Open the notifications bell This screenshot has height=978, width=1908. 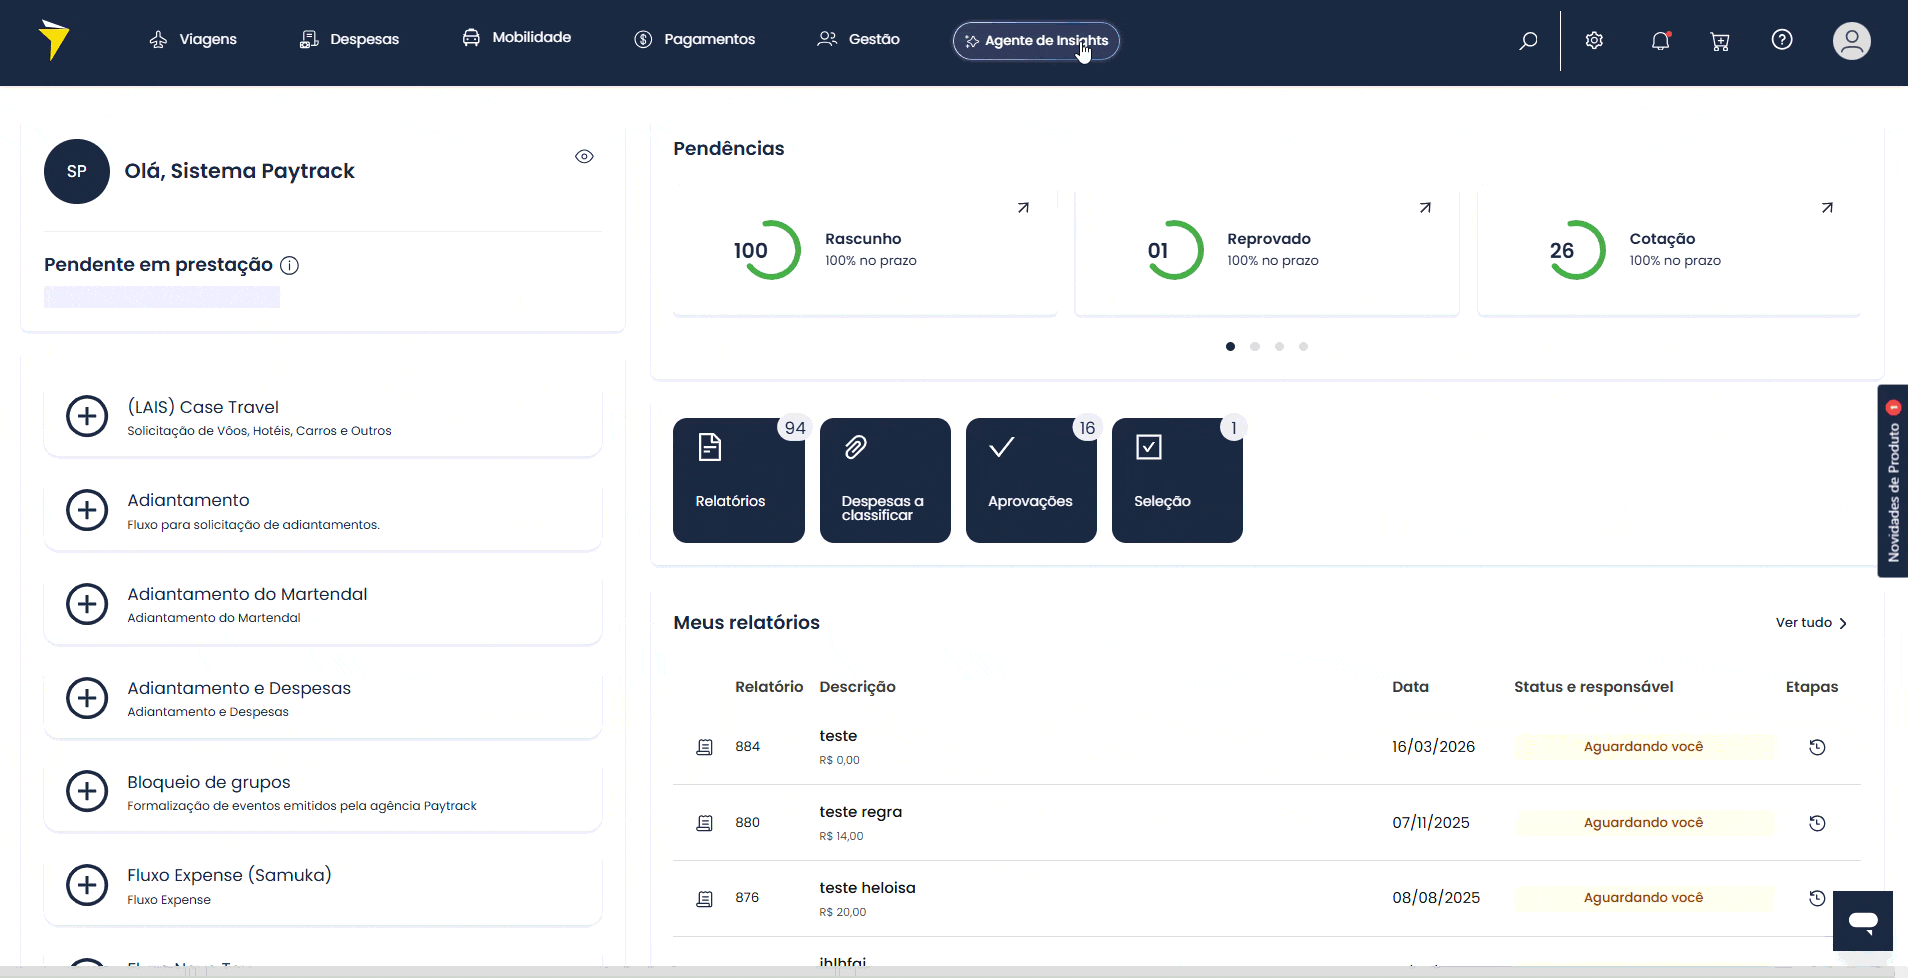pos(1661,41)
